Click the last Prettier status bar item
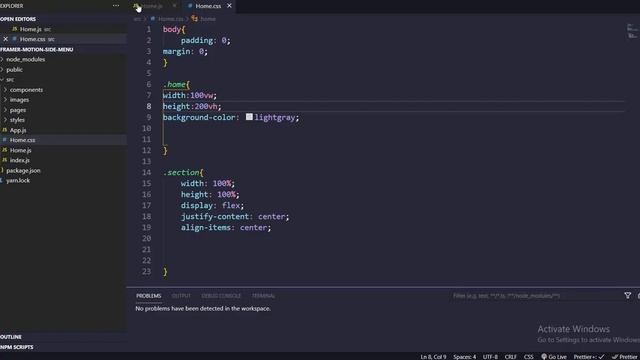The width and height of the screenshot is (640, 360). tap(625, 357)
